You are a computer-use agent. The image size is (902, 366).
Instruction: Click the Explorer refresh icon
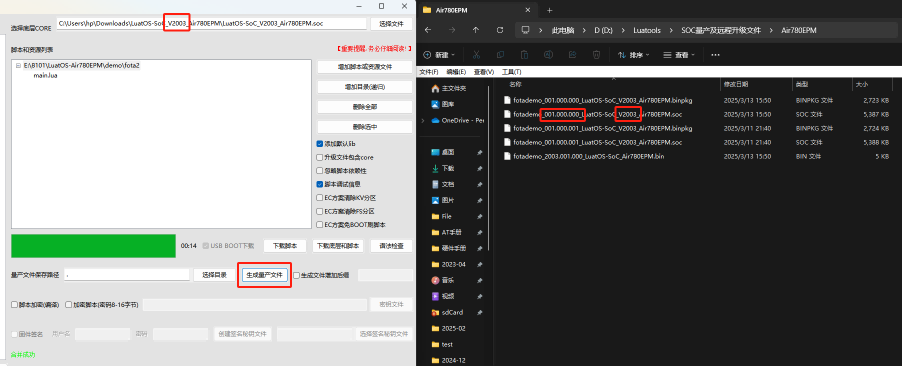pos(500,30)
